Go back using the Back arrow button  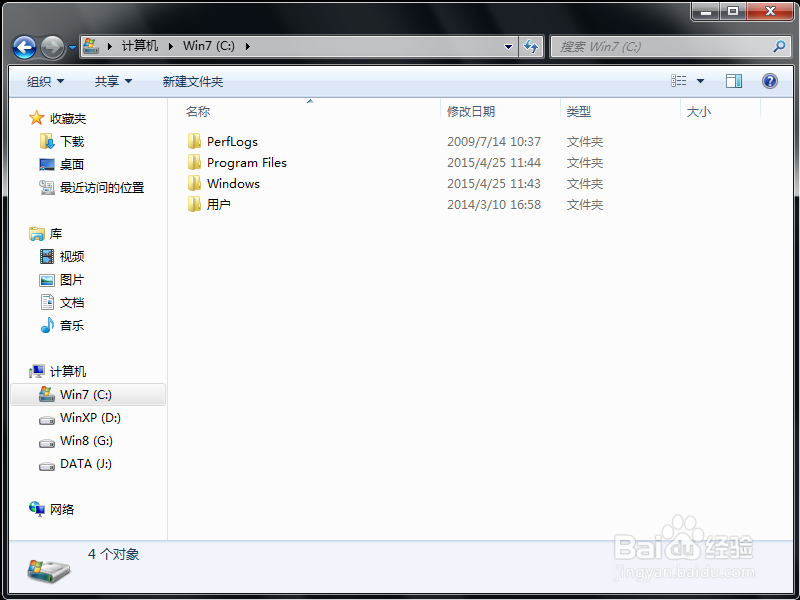[24, 47]
